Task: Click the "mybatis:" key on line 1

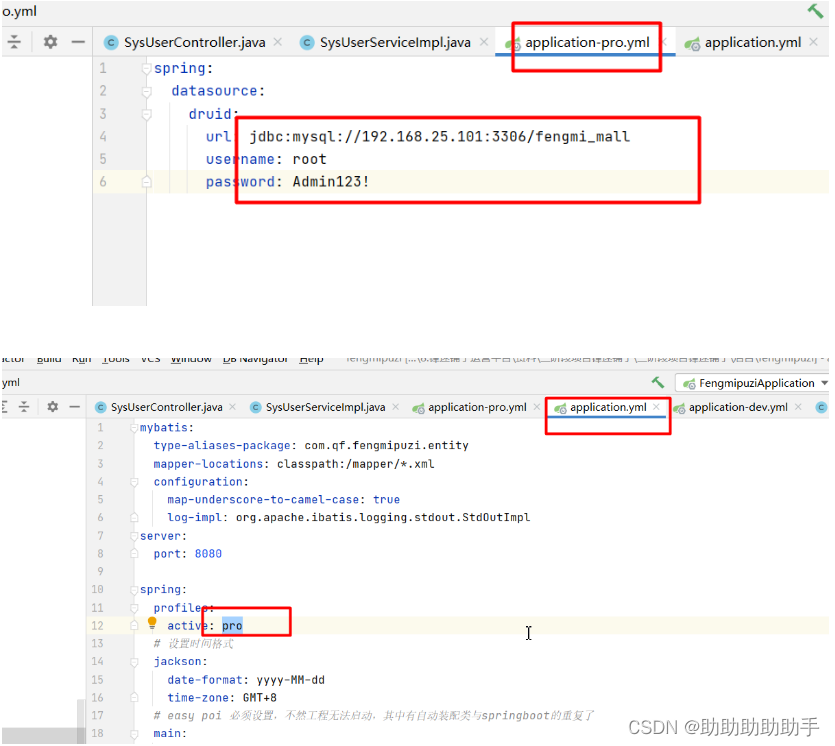Action: [x=167, y=428]
